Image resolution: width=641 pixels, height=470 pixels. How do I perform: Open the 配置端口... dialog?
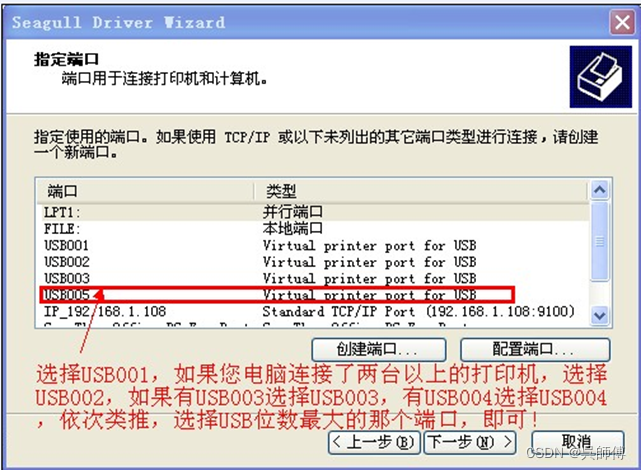point(535,349)
